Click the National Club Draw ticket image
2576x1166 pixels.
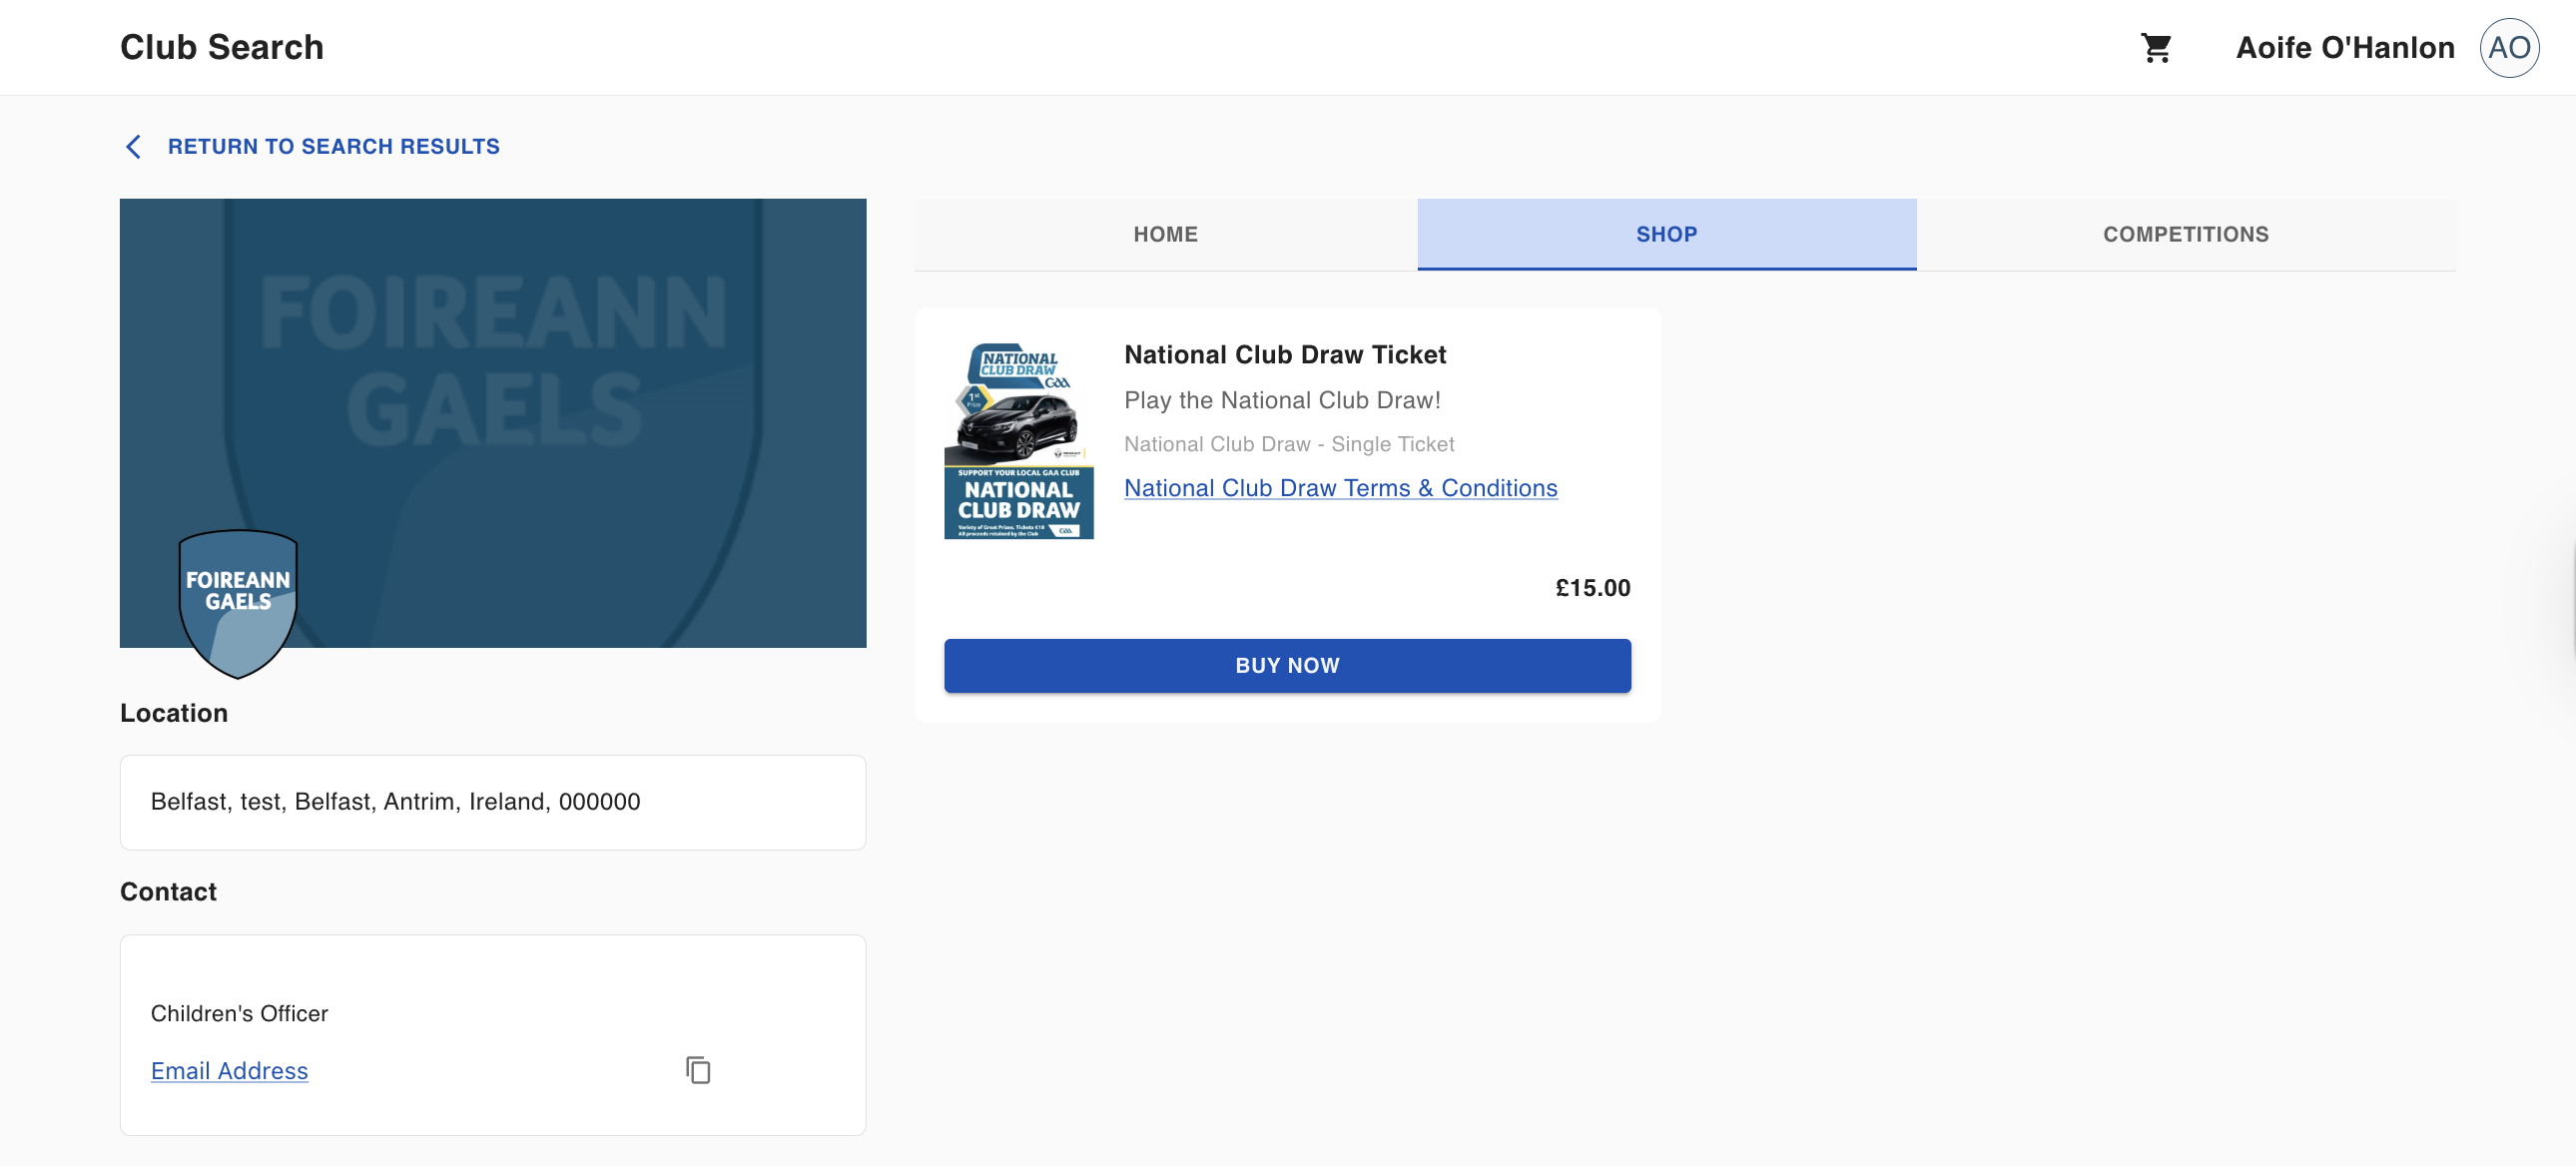click(x=1018, y=440)
